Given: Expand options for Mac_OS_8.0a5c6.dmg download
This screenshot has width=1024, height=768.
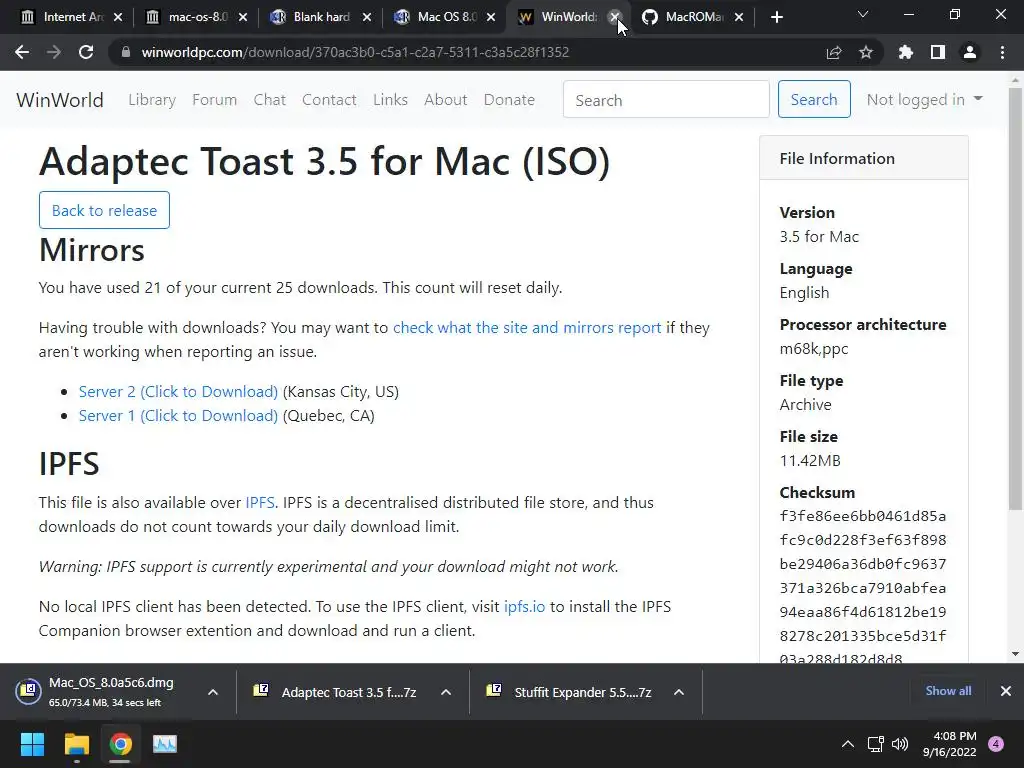Looking at the screenshot, I should pos(213,692).
